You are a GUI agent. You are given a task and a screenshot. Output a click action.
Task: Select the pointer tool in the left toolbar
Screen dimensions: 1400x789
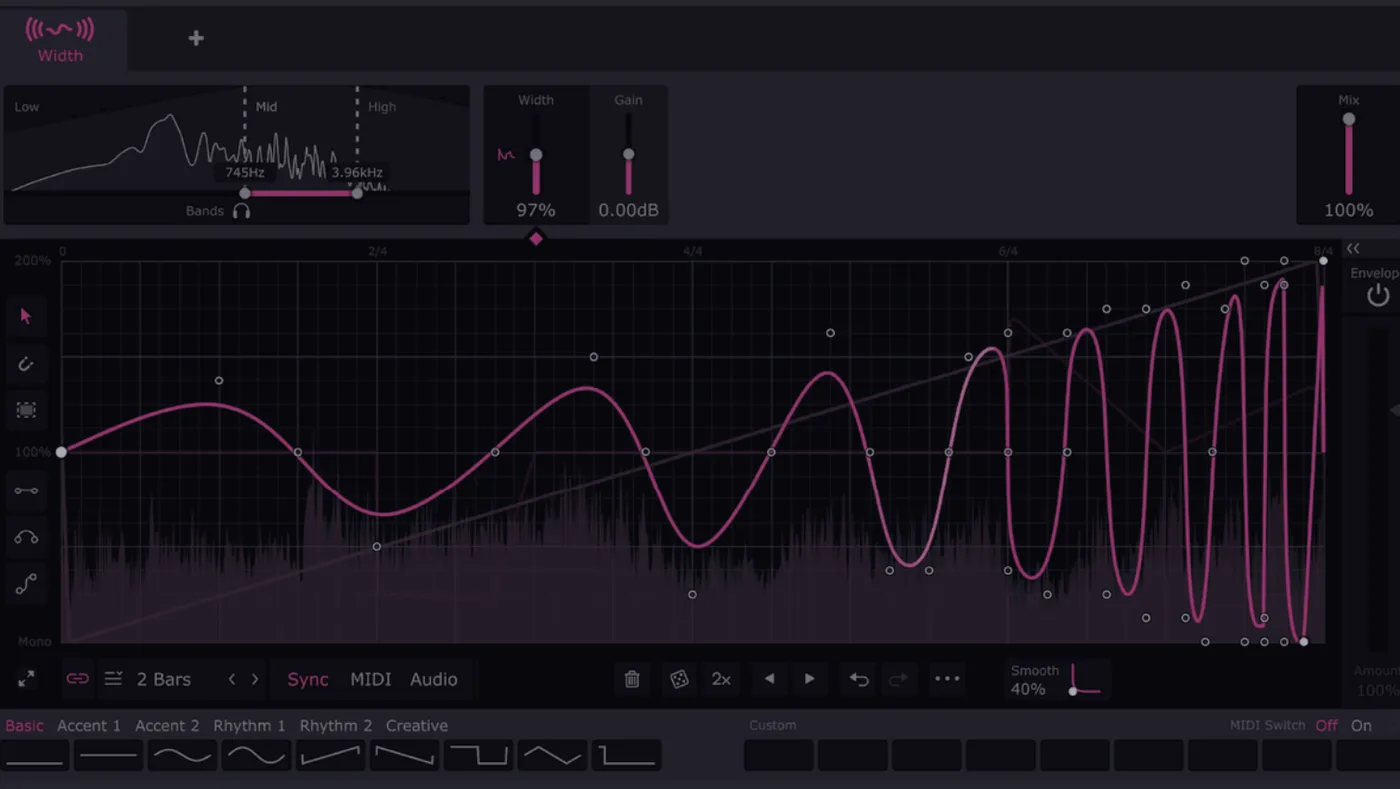click(x=26, y=317)
